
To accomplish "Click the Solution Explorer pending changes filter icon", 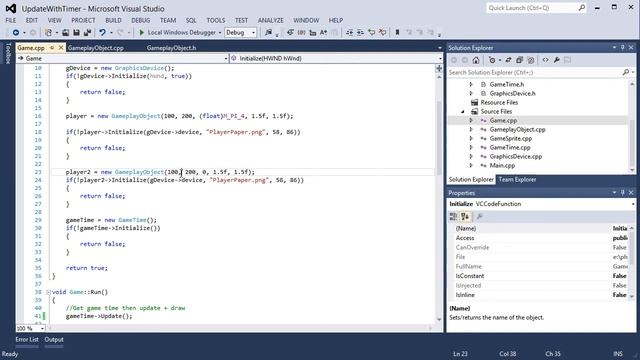I will [493, 60].
